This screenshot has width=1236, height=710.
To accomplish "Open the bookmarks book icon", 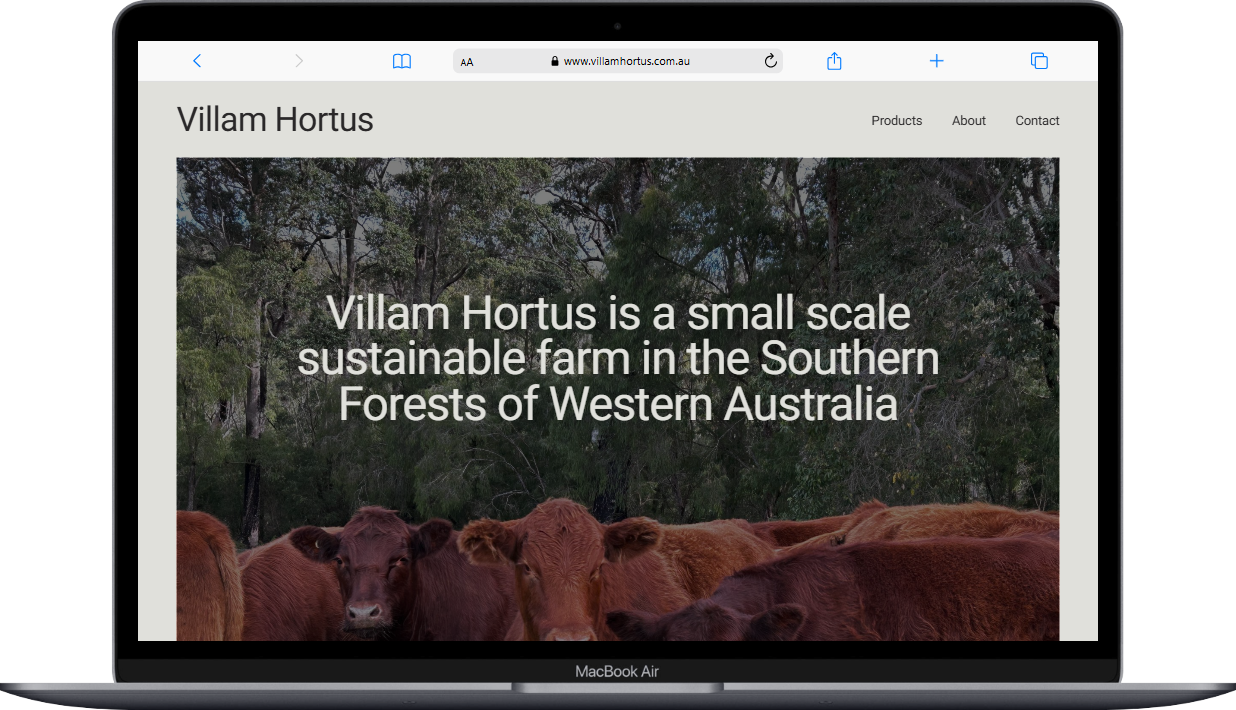I will click(x=402, y=61).
